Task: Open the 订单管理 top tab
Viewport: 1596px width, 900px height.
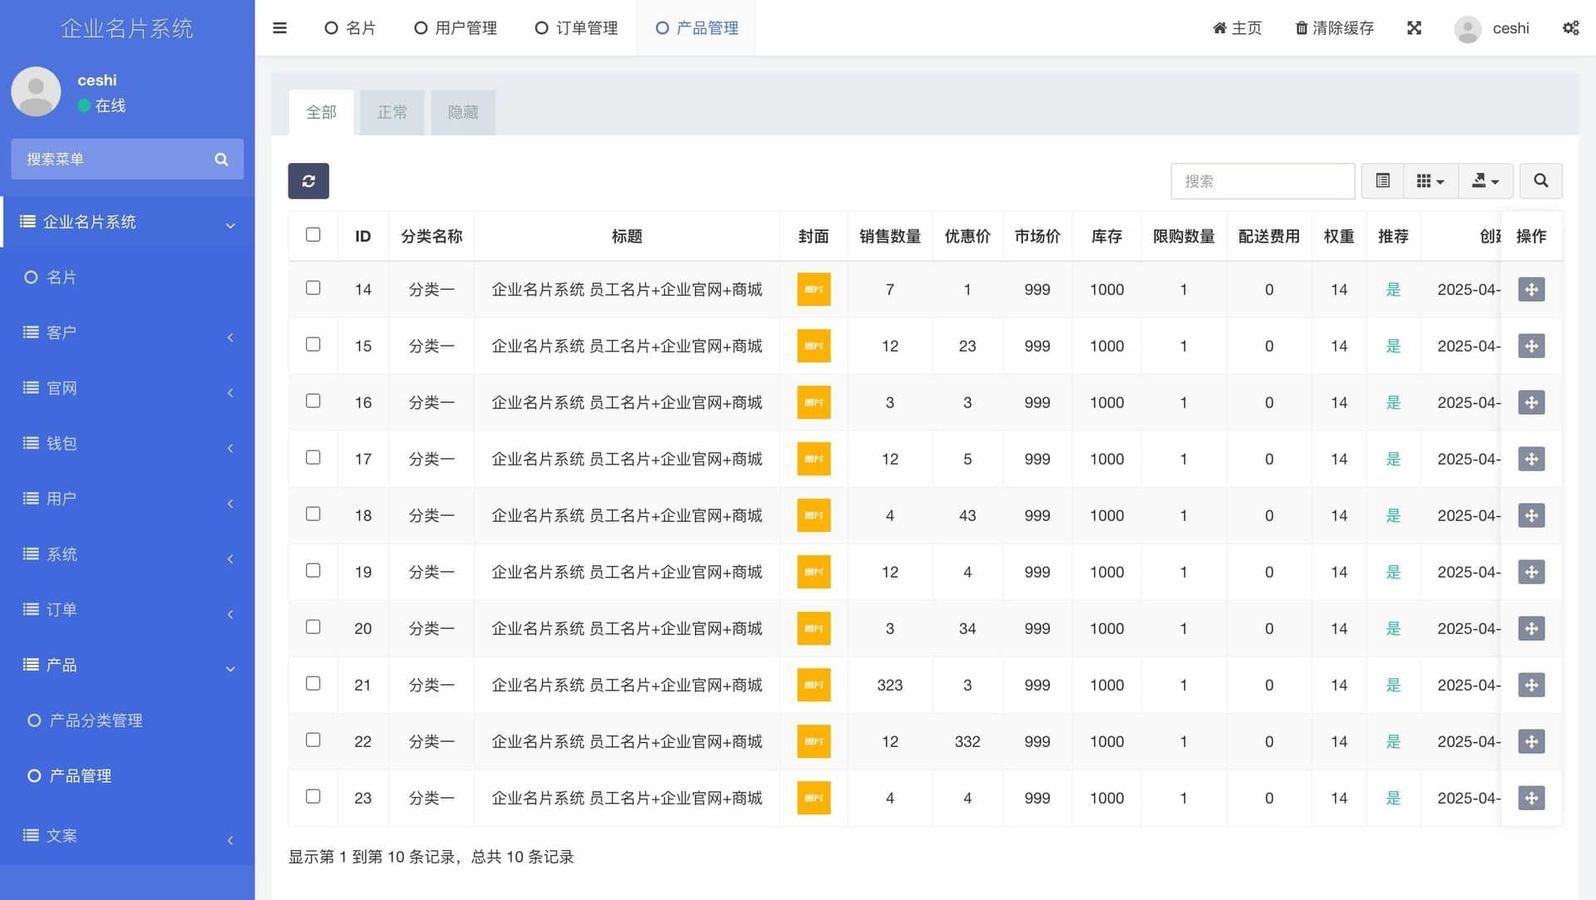Action: click(x=576, y=28)
